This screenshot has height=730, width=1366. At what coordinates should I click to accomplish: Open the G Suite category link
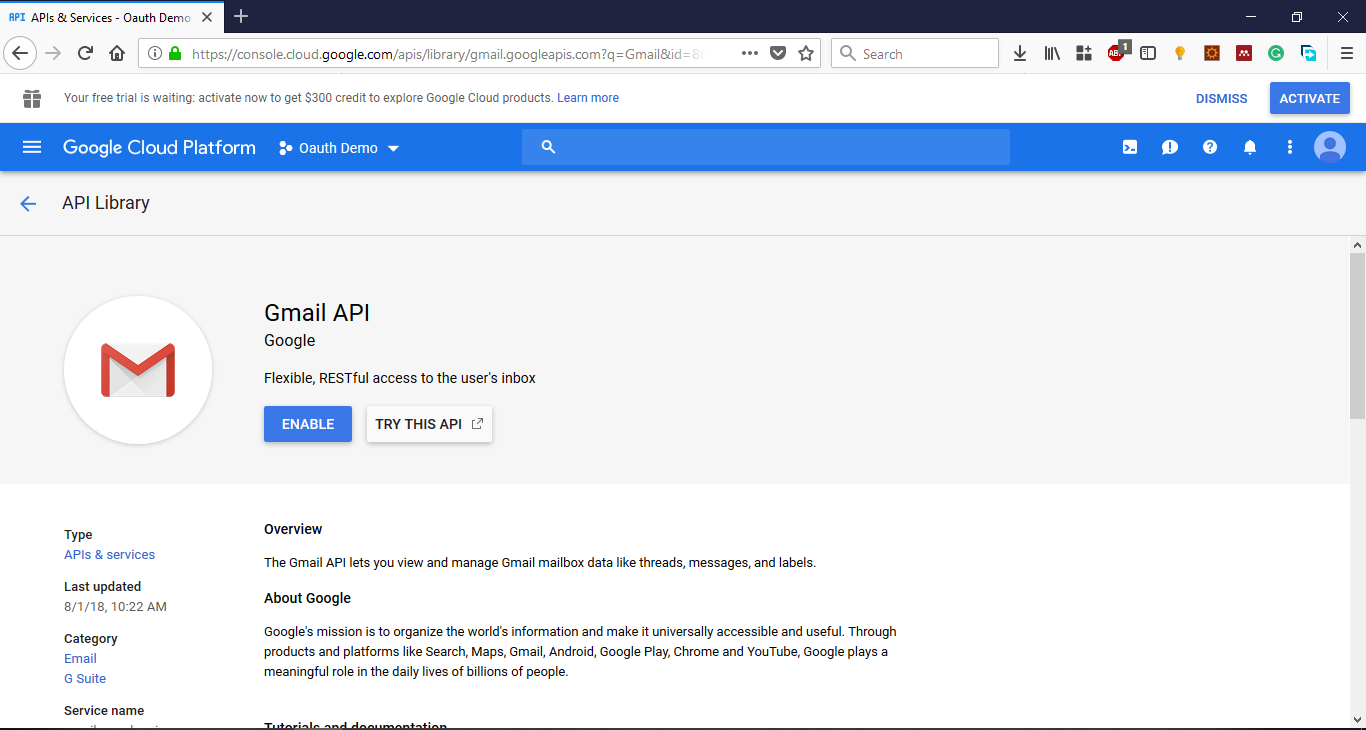coord(85,679)
